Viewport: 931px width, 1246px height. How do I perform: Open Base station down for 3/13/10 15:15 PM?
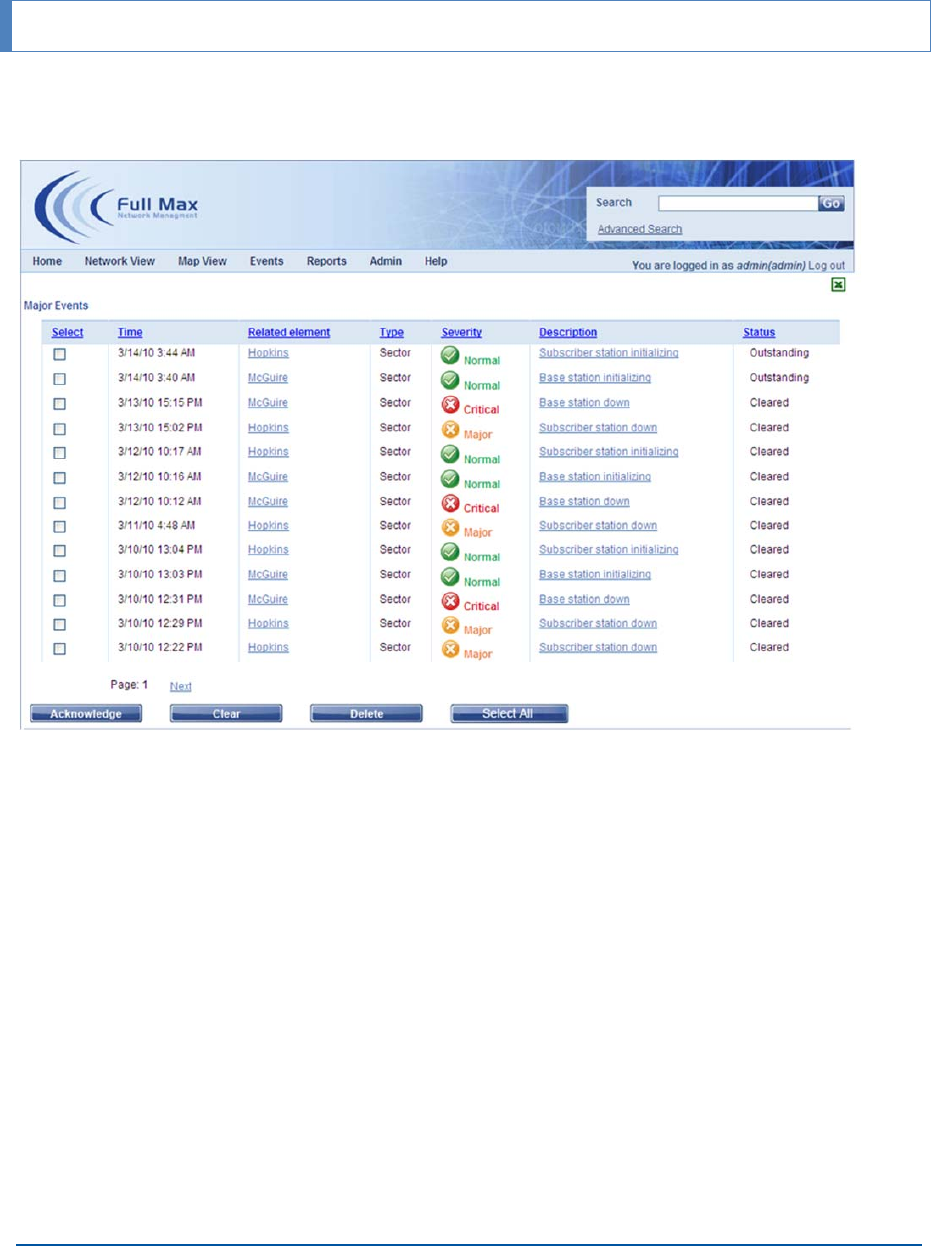click(x=584, y=403)
